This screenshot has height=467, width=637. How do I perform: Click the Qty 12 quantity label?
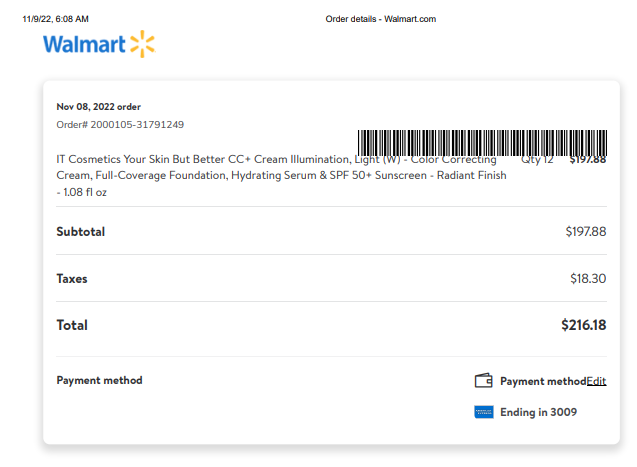coord(537,159)
